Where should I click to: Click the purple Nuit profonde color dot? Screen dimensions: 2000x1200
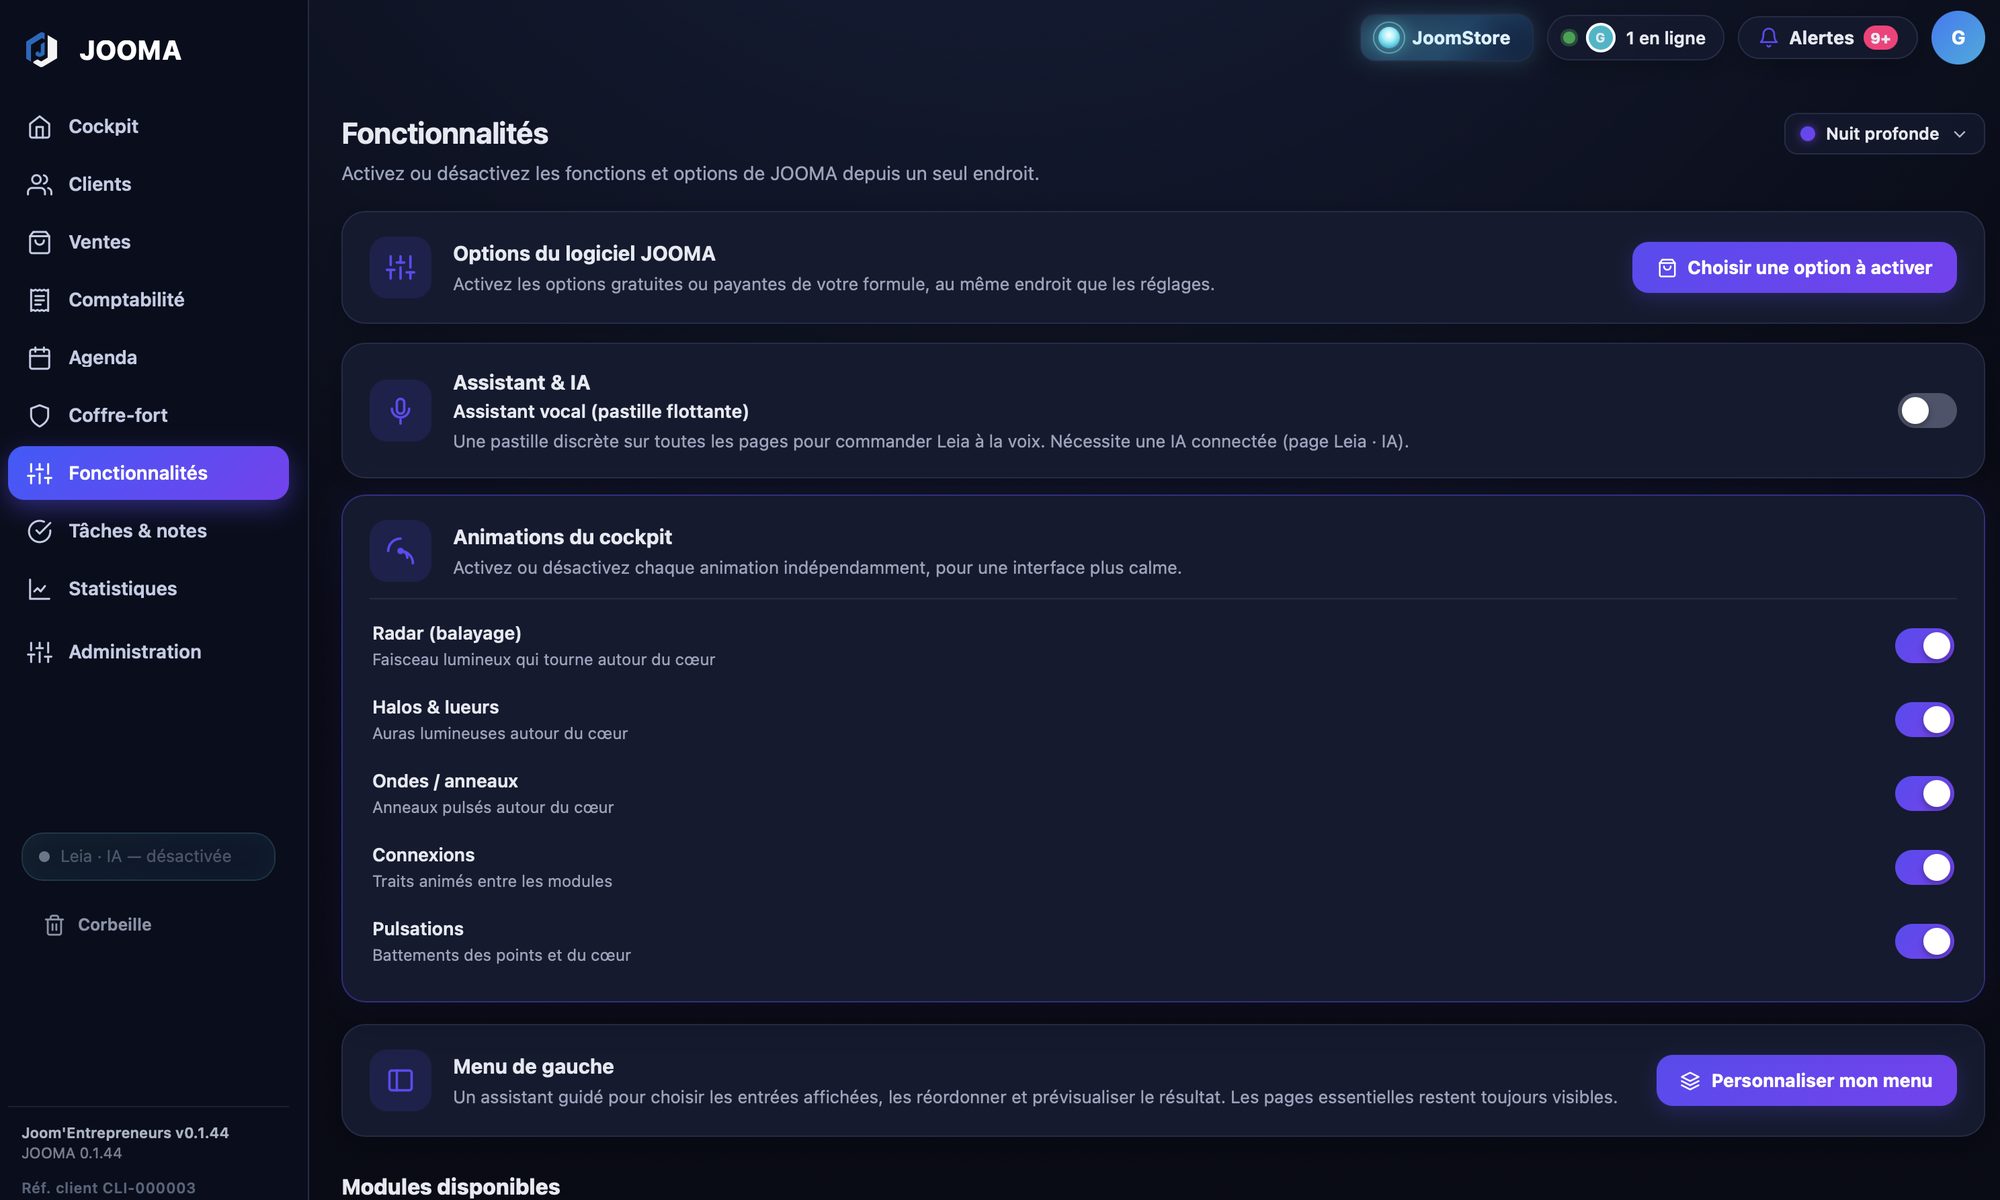(1808, 134)
